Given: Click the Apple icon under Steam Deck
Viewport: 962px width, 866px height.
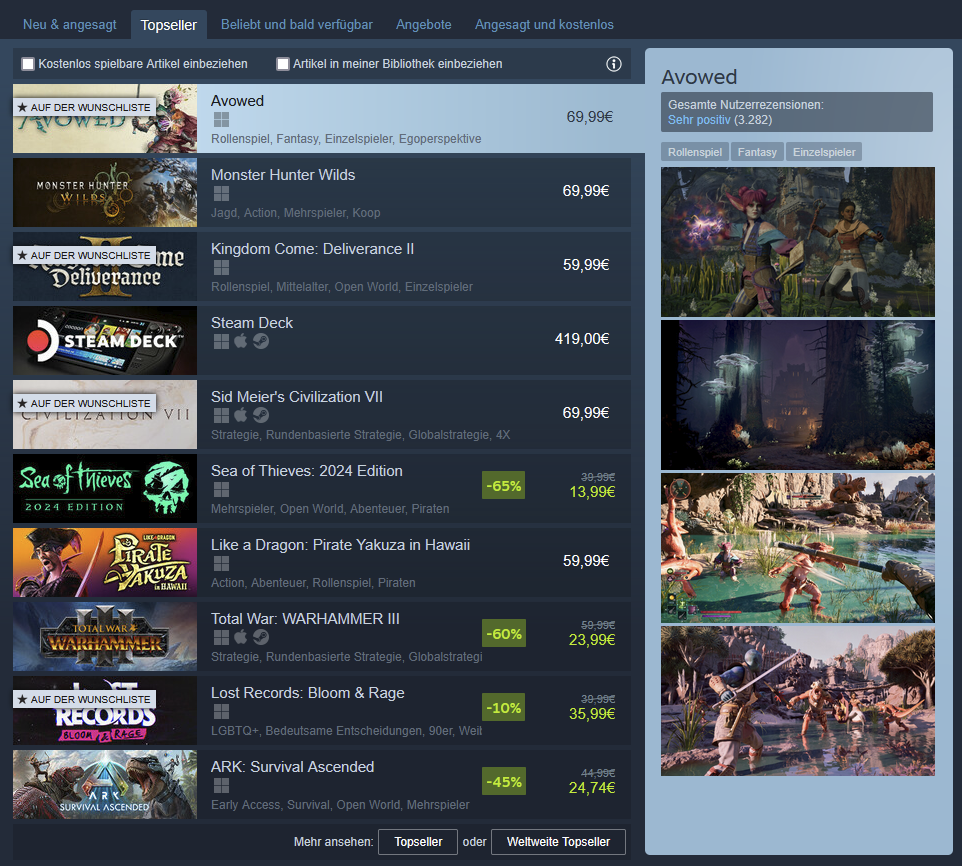Looking at the screenshot, I should click(240, 341).
